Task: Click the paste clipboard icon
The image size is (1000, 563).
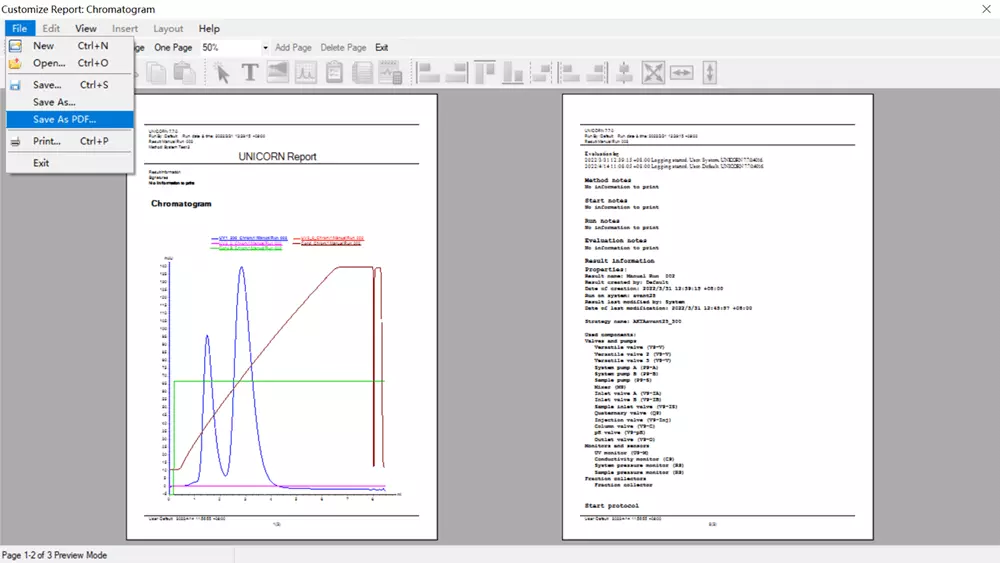Action: 184,73
